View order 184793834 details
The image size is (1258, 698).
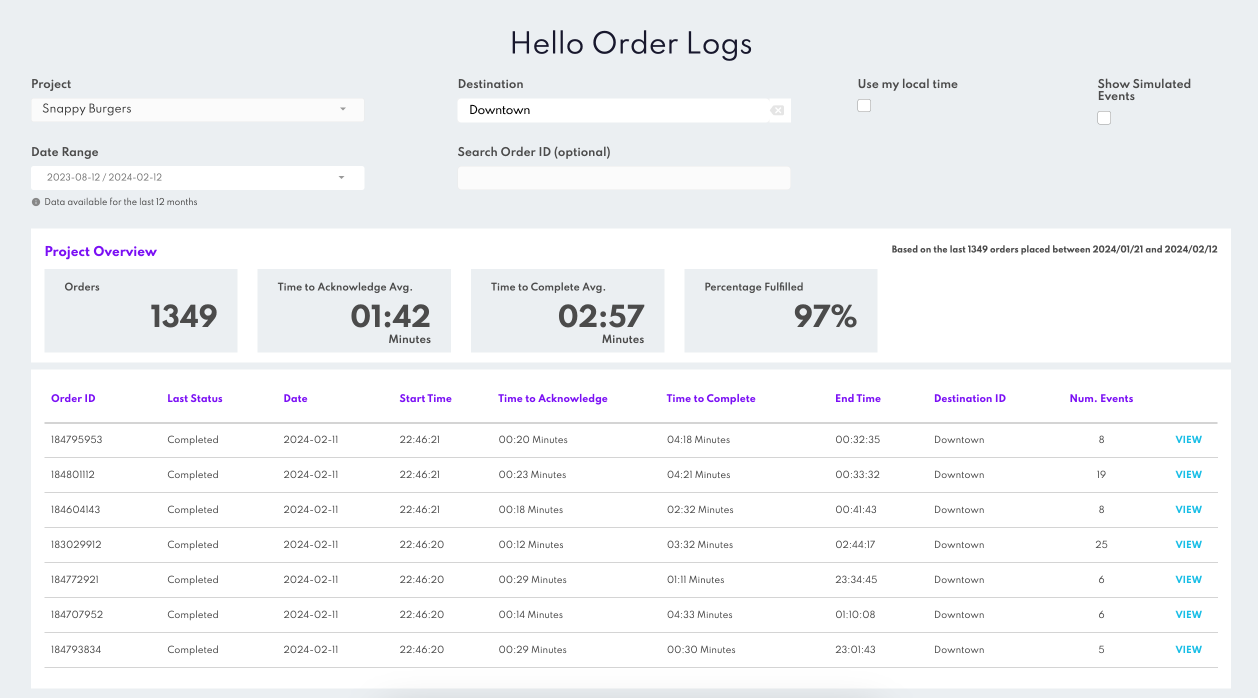click(x=1188, y=650)
